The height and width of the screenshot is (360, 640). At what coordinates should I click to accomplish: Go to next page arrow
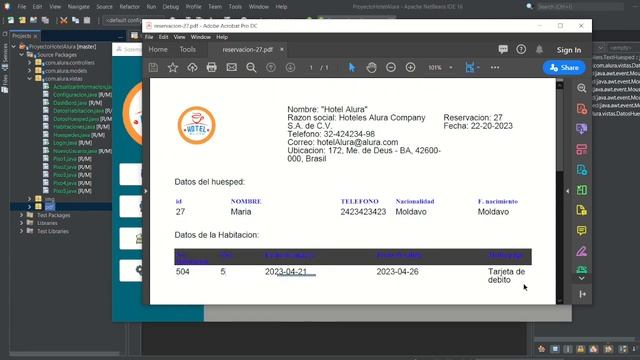pos(290,67)
